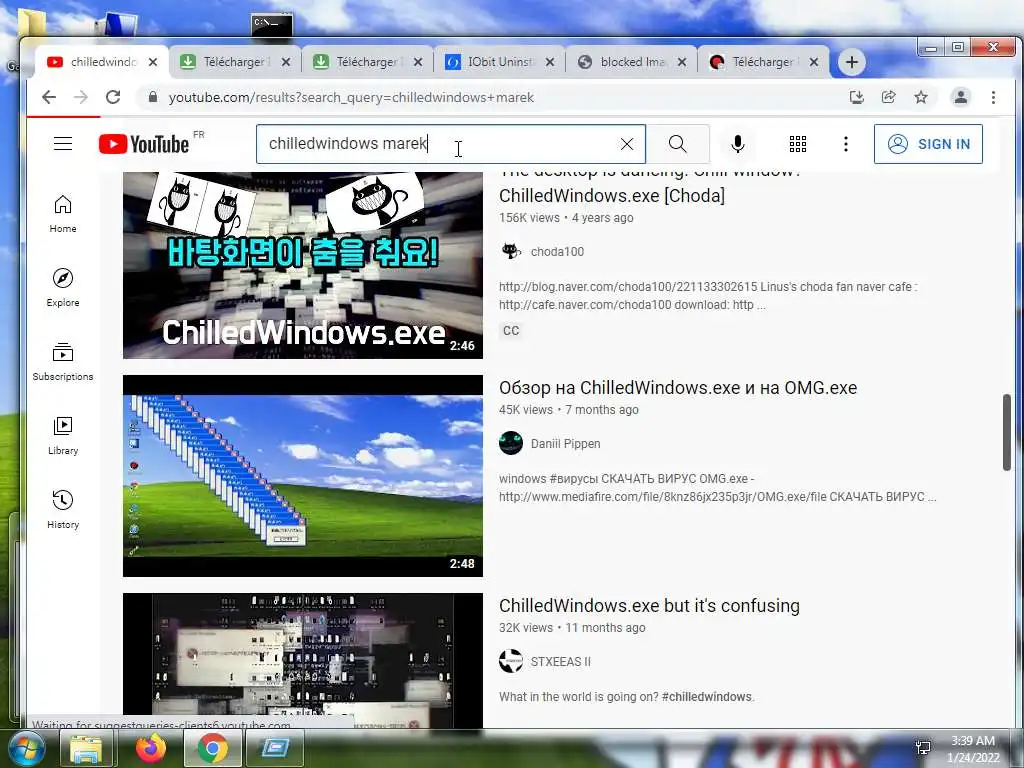Open the Daniil Pippen channel avatar

pyautogui.click(x=511, y=443)
